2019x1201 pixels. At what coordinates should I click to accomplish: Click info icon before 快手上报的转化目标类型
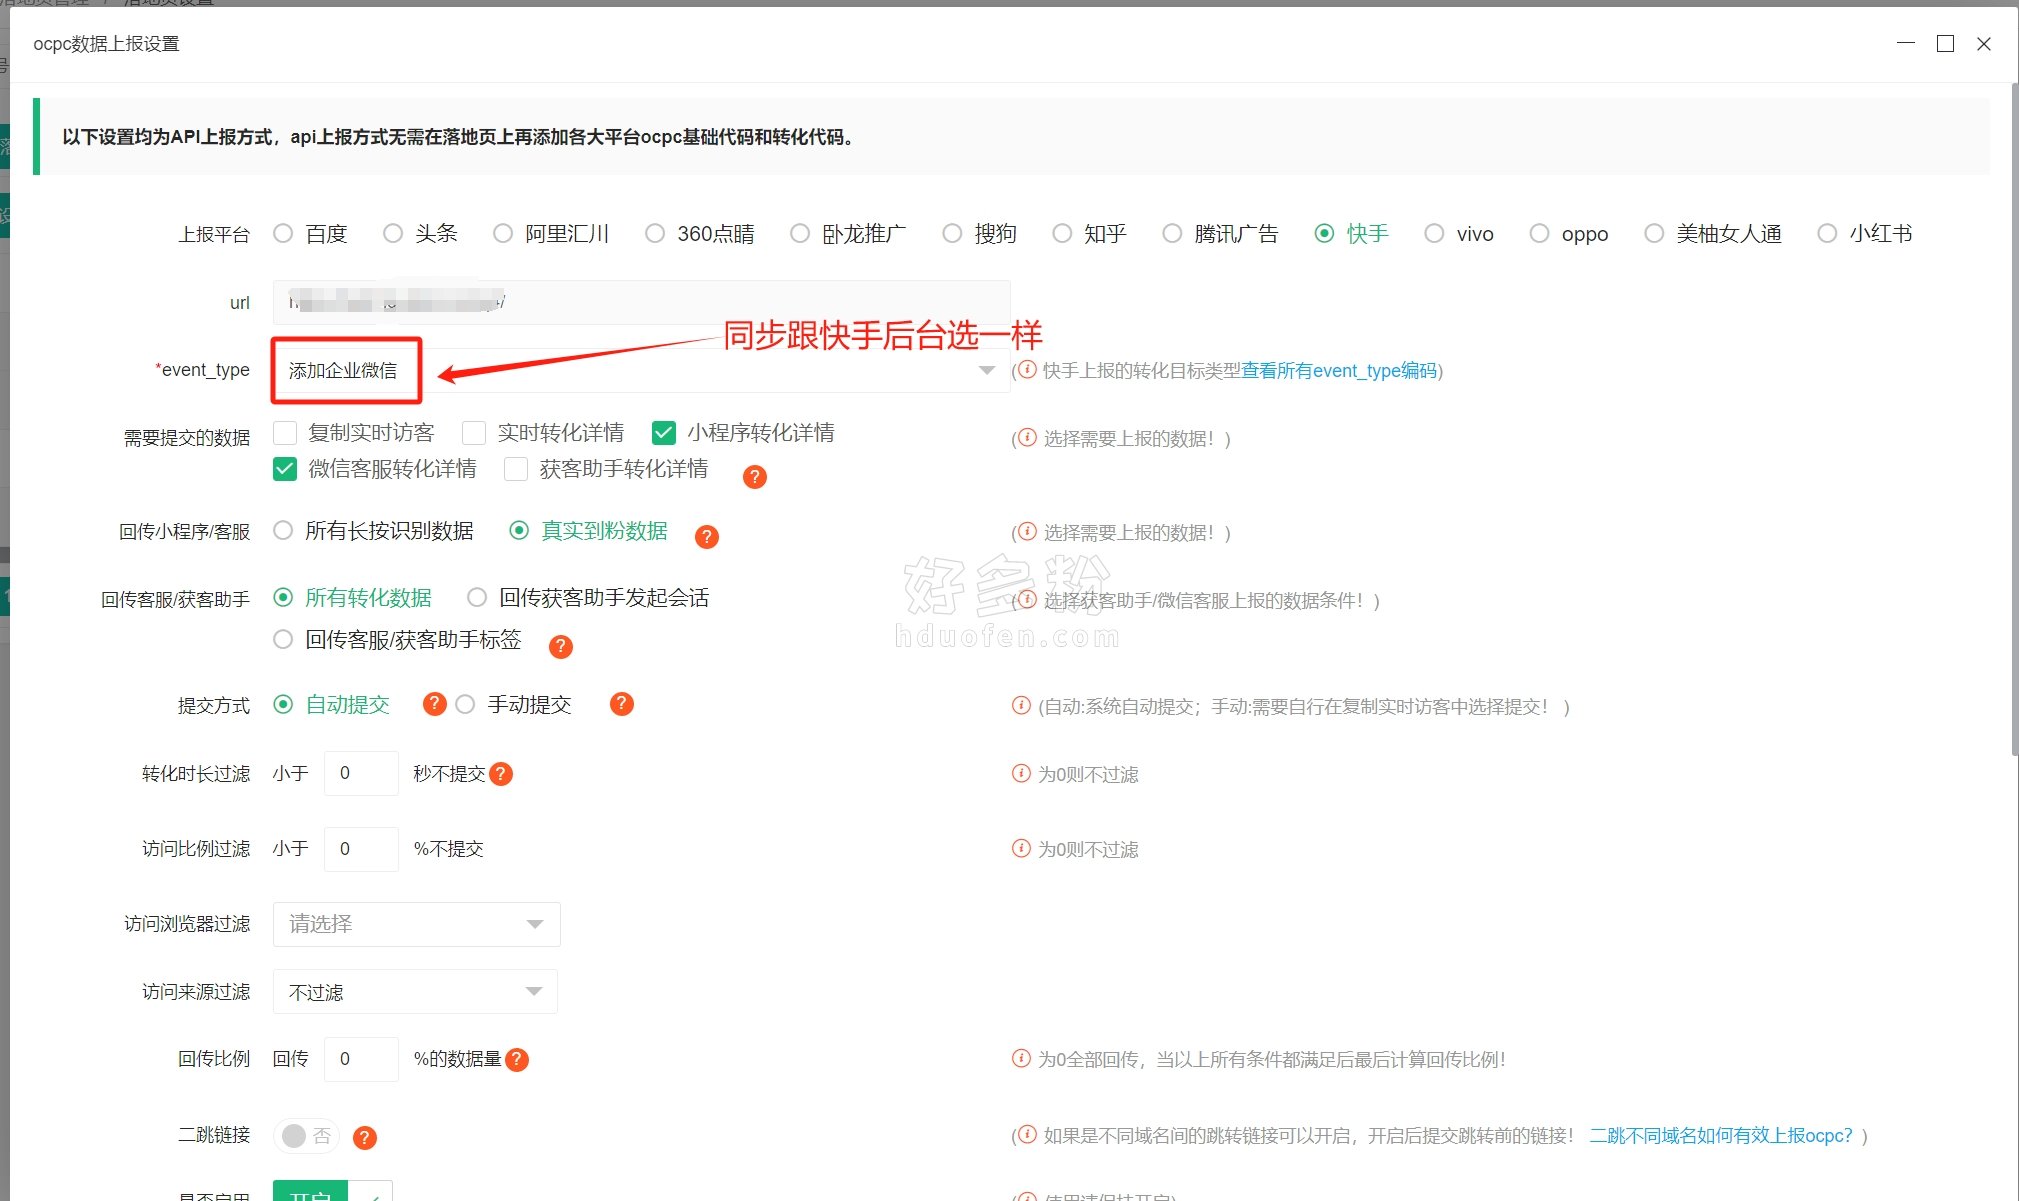(x=1027, y=370)
